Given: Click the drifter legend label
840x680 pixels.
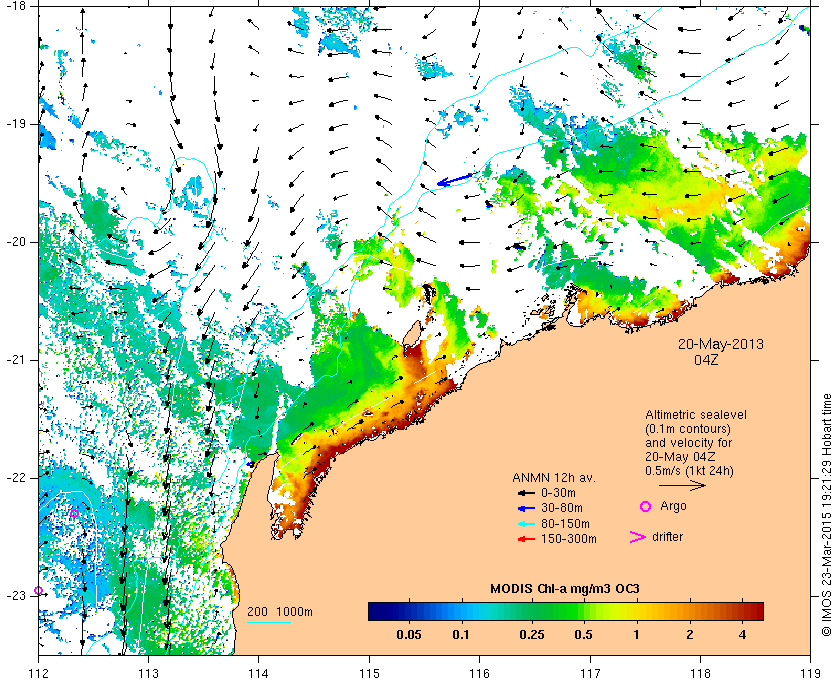Looking at the screenshot, I should coord(668,537).
